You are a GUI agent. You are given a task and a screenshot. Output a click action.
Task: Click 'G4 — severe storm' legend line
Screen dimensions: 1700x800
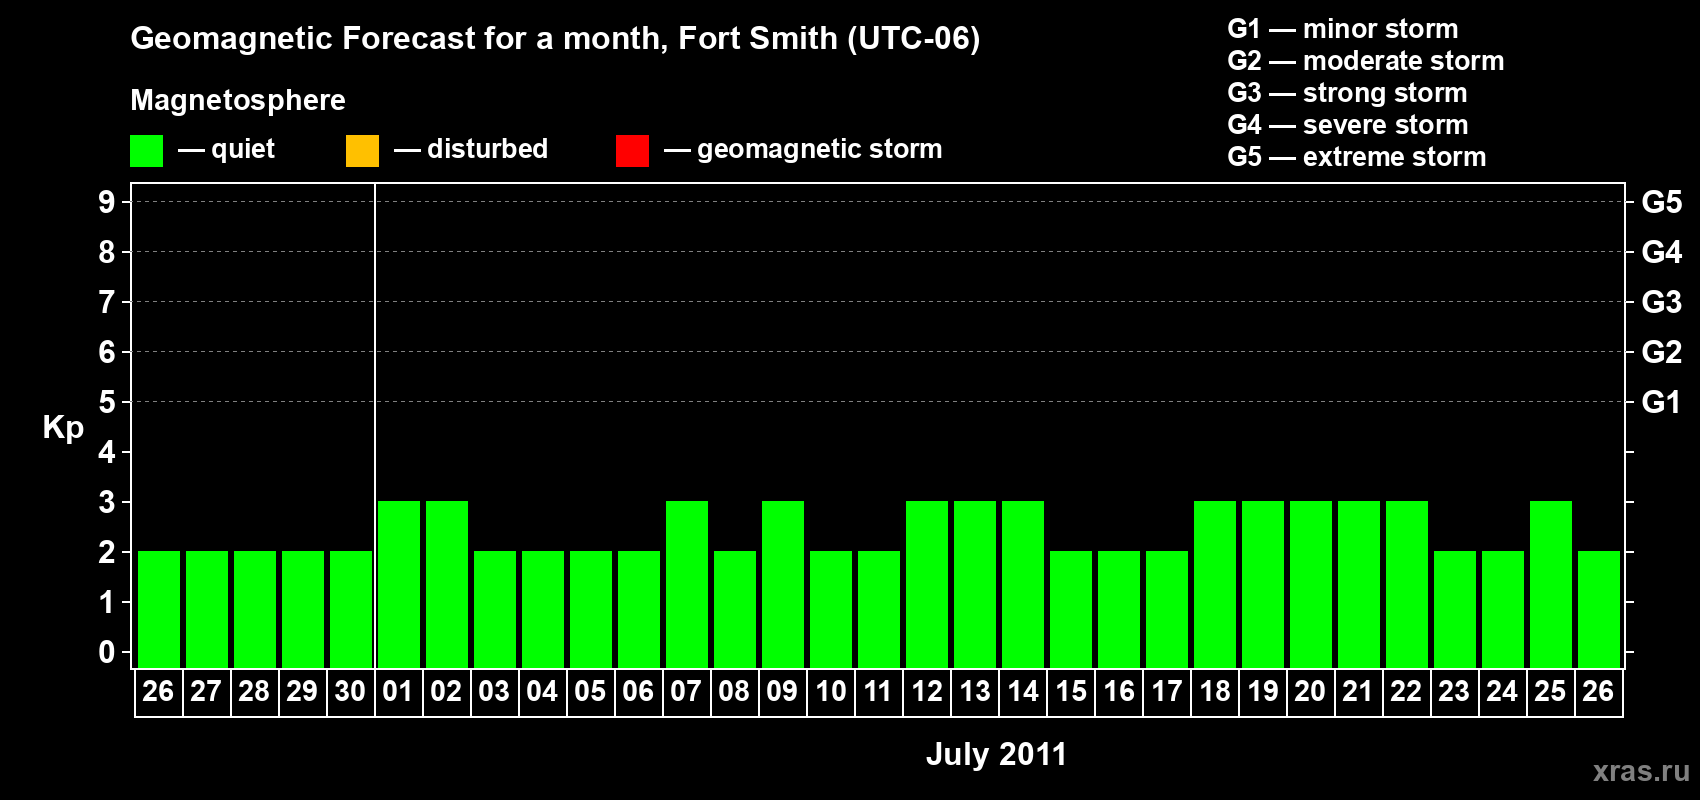1347,125
